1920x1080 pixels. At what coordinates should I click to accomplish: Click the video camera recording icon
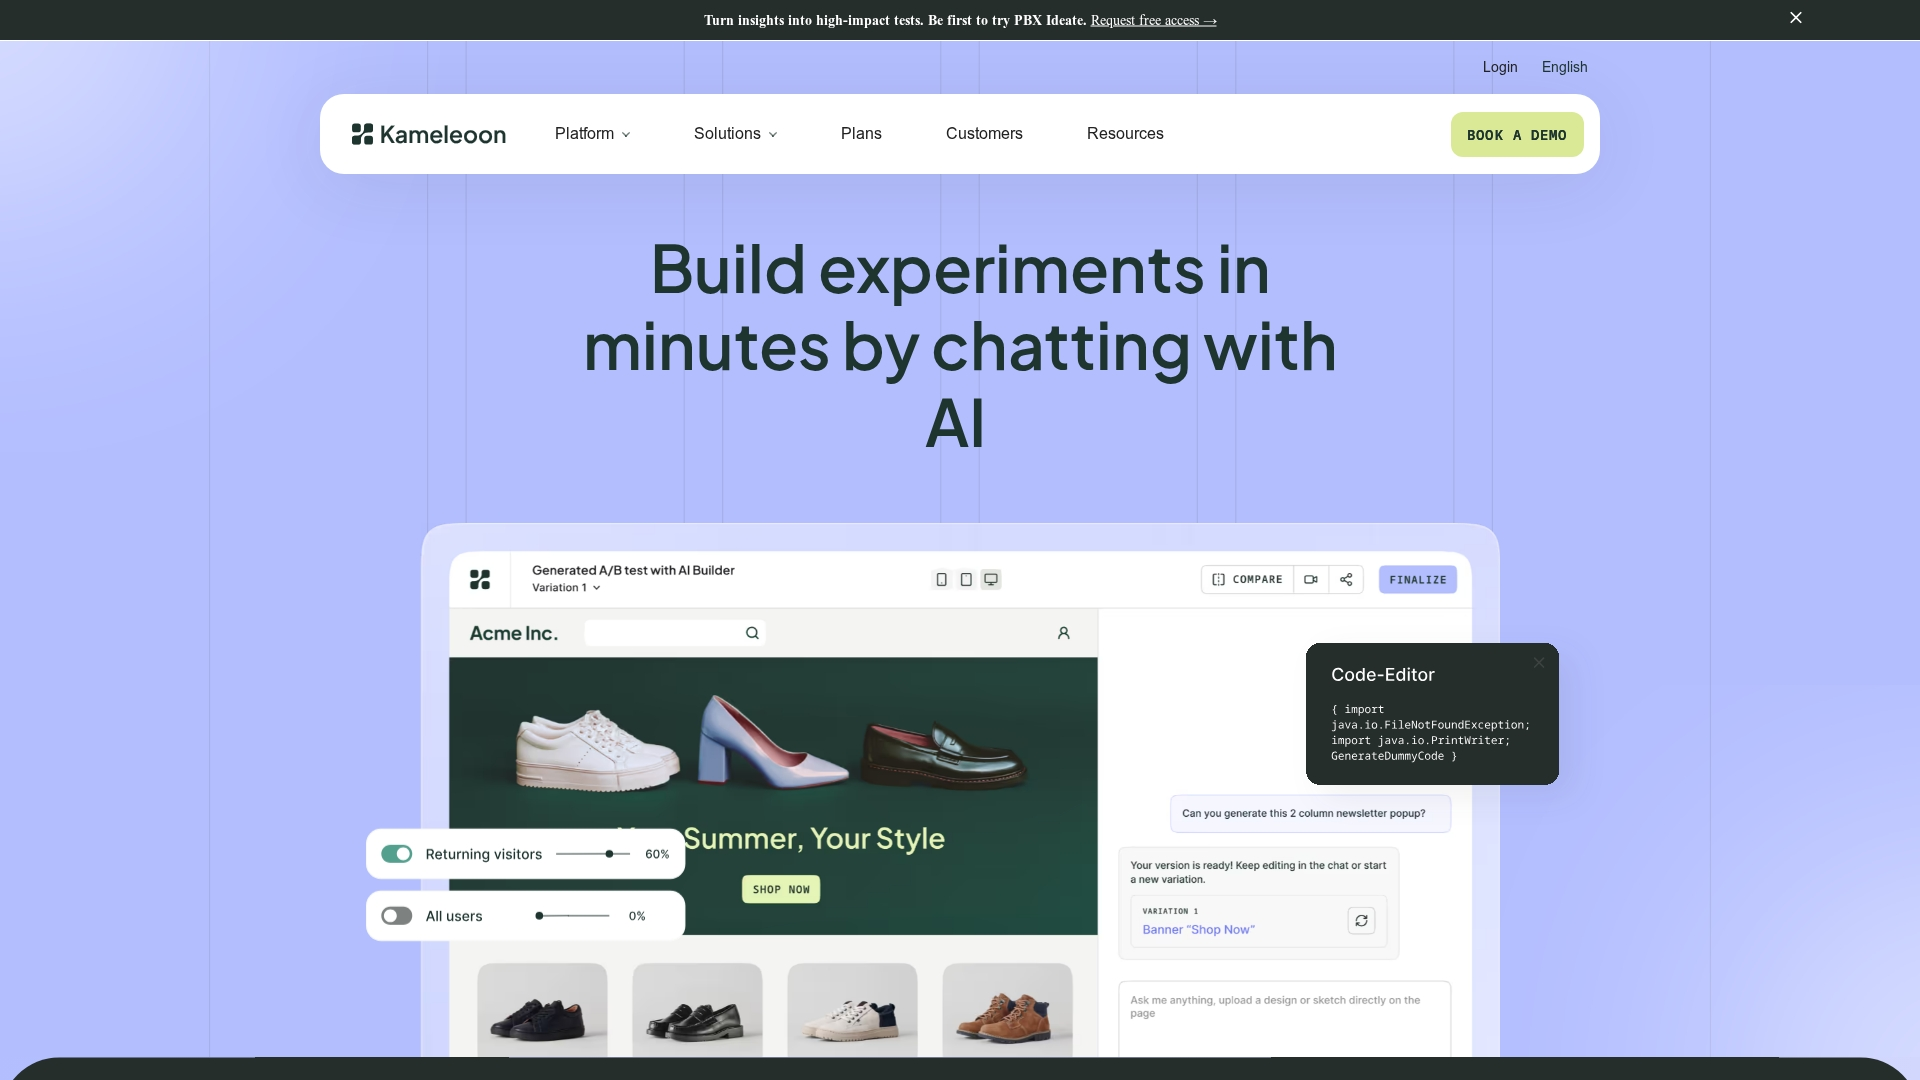coord(1311,580)
